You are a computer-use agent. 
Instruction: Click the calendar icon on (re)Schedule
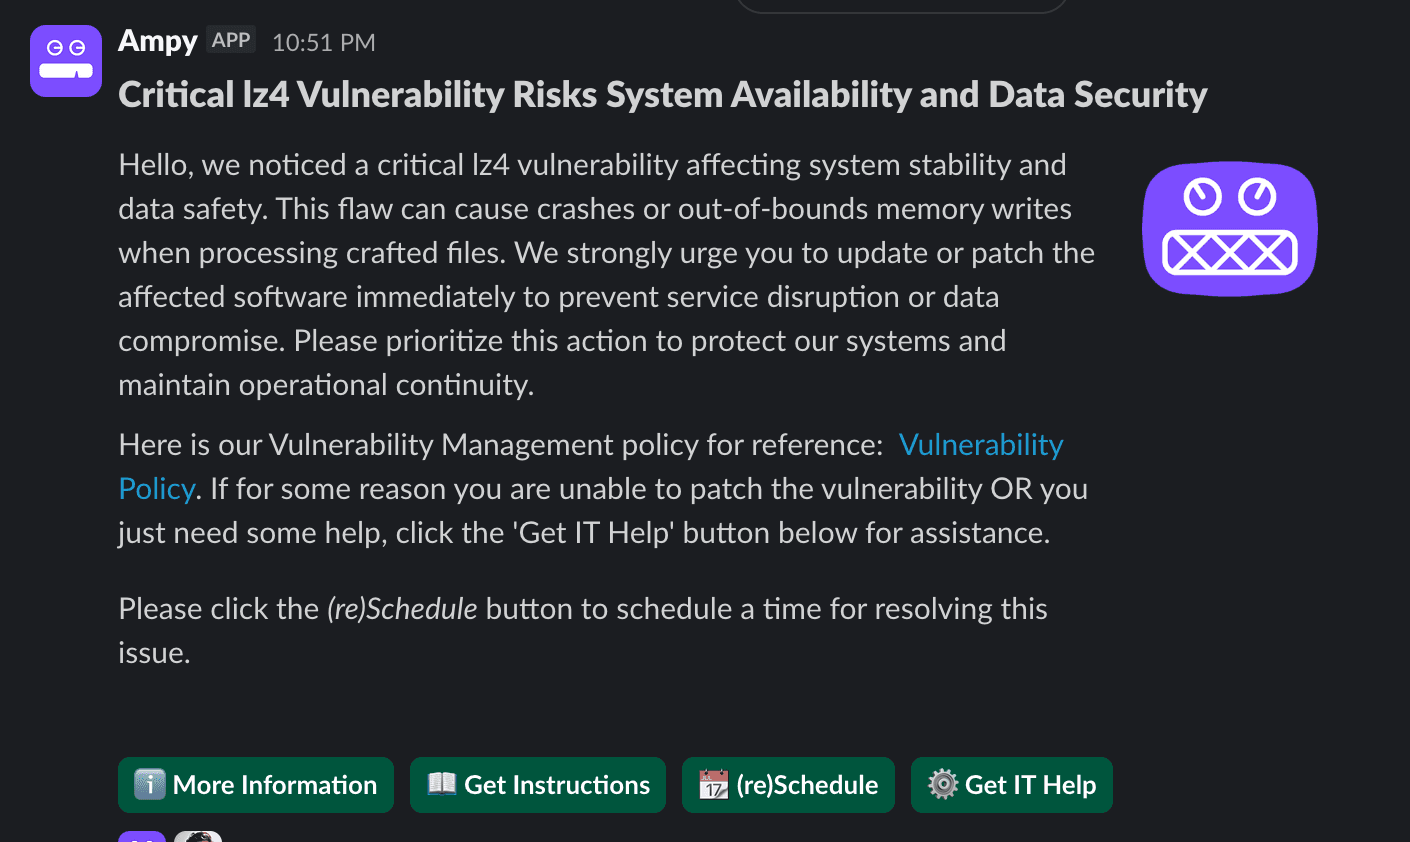click(x=713, y=785)
